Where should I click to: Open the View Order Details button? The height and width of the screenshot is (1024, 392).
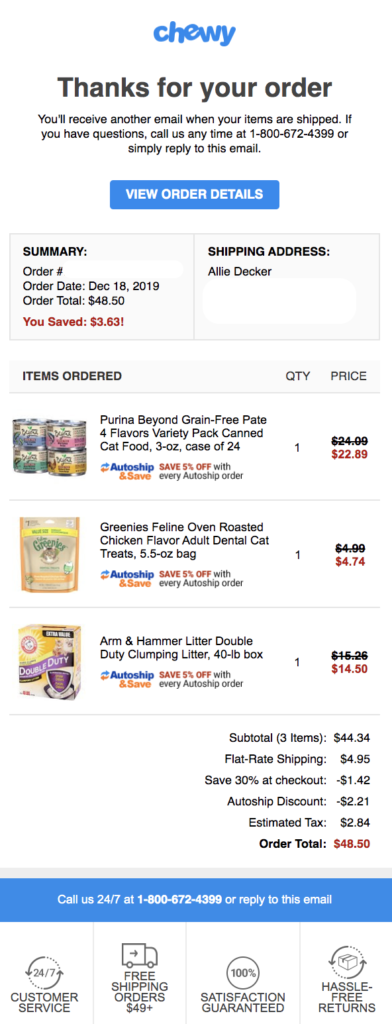[195, 194]
